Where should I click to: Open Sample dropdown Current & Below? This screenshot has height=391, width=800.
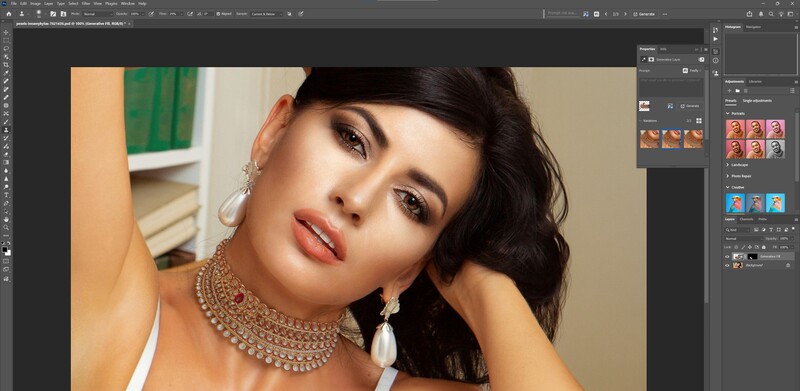(267, 14)
